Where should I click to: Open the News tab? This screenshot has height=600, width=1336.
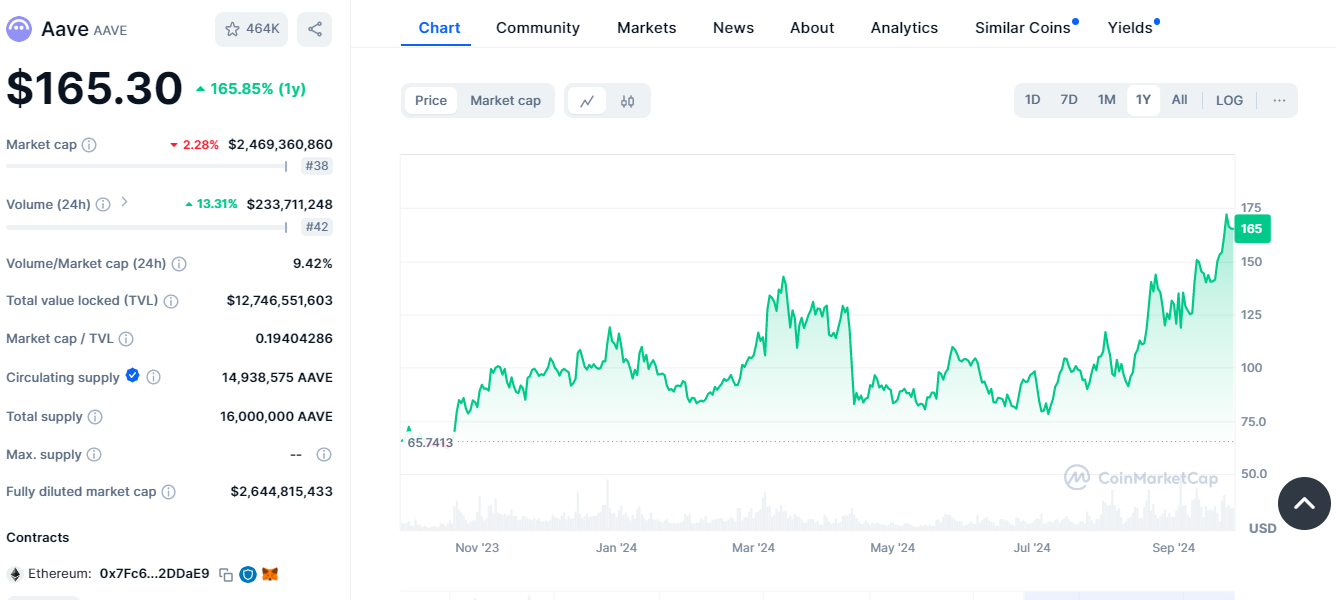(733, 28)
